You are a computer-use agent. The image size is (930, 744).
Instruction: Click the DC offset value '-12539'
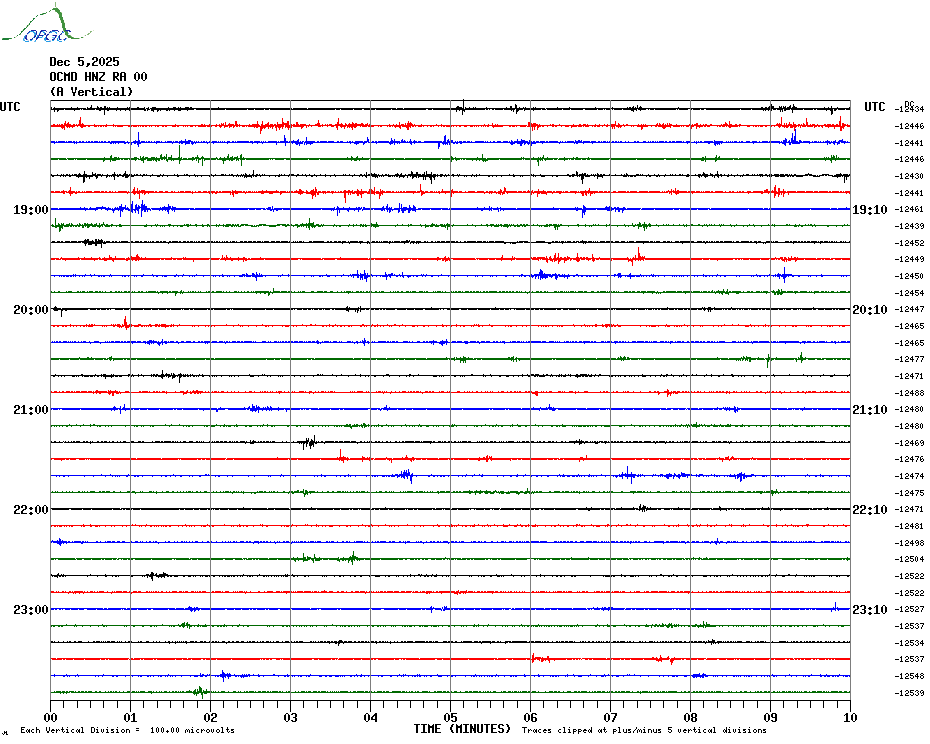(909, 693)
